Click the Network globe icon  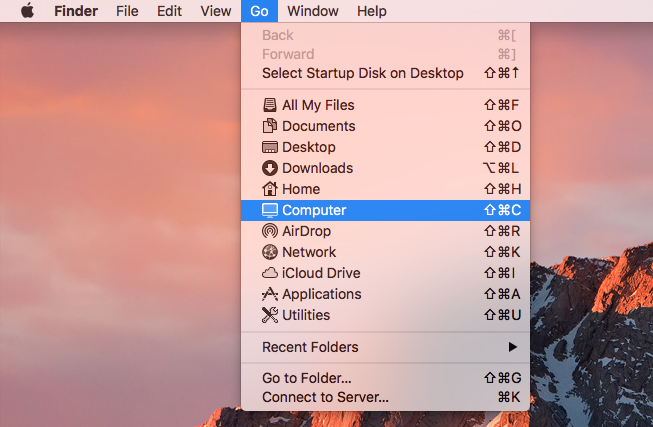[269, 252]
